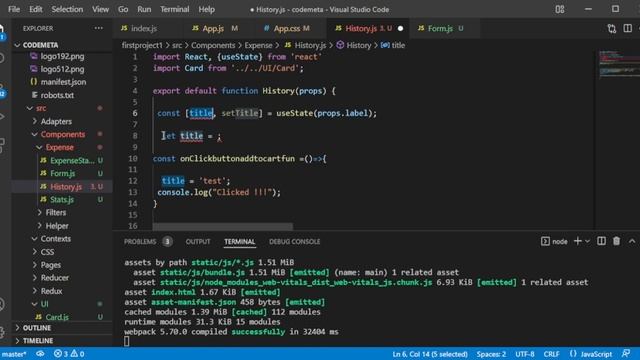Switch to the App.css tab
The width and height of the screenshot is (640, 360).
click(287, 28)
